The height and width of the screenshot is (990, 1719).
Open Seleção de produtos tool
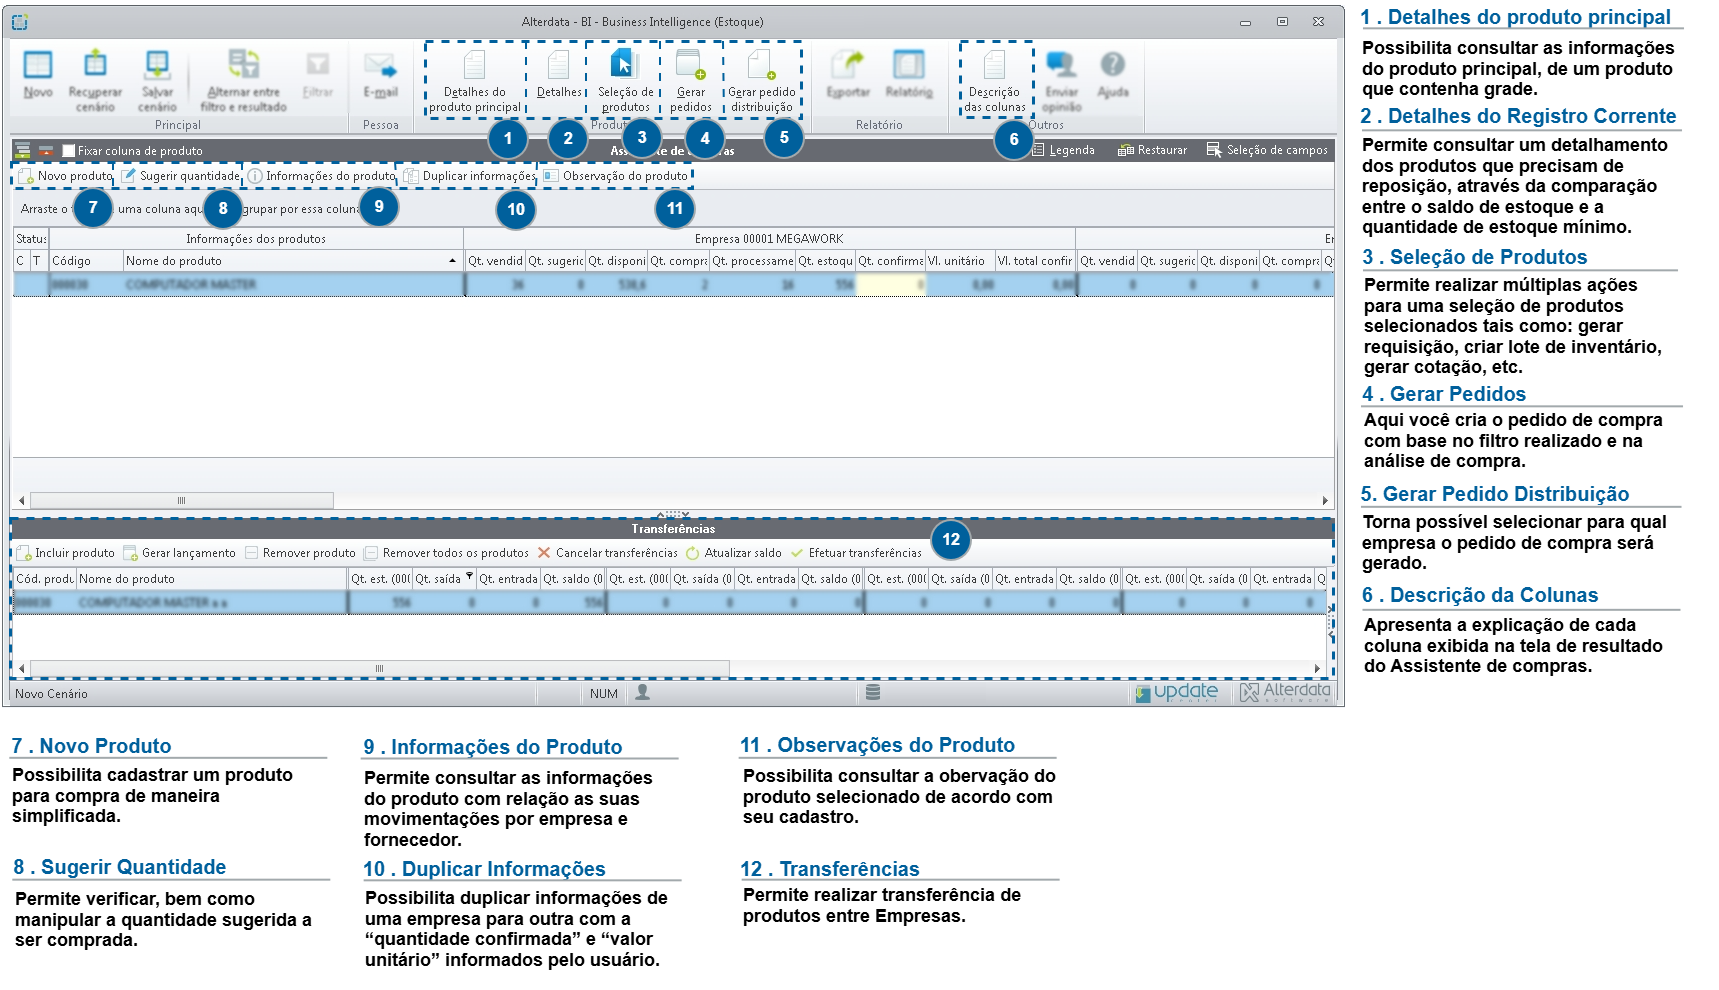(x=625, y=81)
